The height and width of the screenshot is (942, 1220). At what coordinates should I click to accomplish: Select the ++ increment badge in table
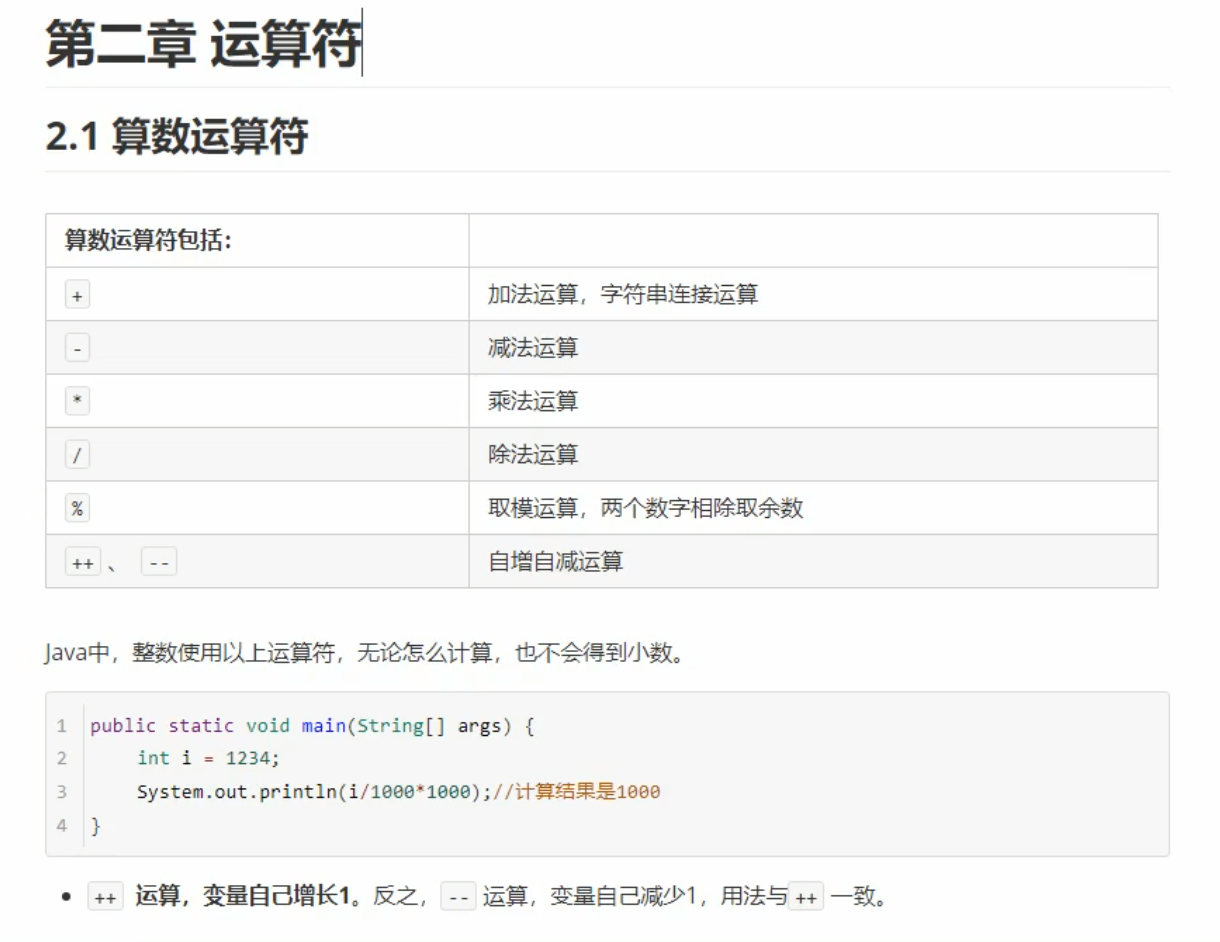[x=82, y=561]
